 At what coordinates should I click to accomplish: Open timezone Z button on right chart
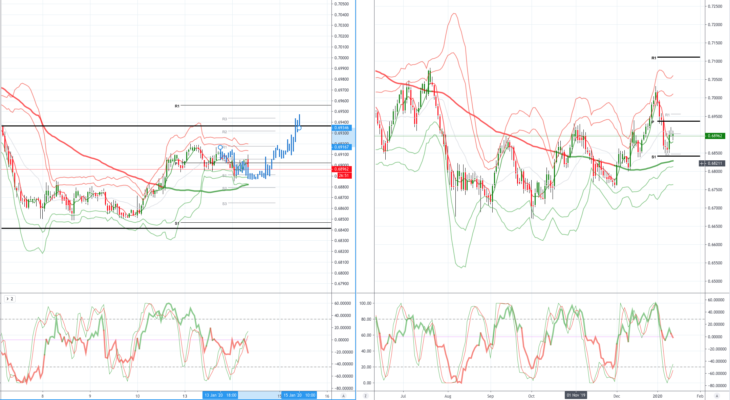tap(365, 396)
